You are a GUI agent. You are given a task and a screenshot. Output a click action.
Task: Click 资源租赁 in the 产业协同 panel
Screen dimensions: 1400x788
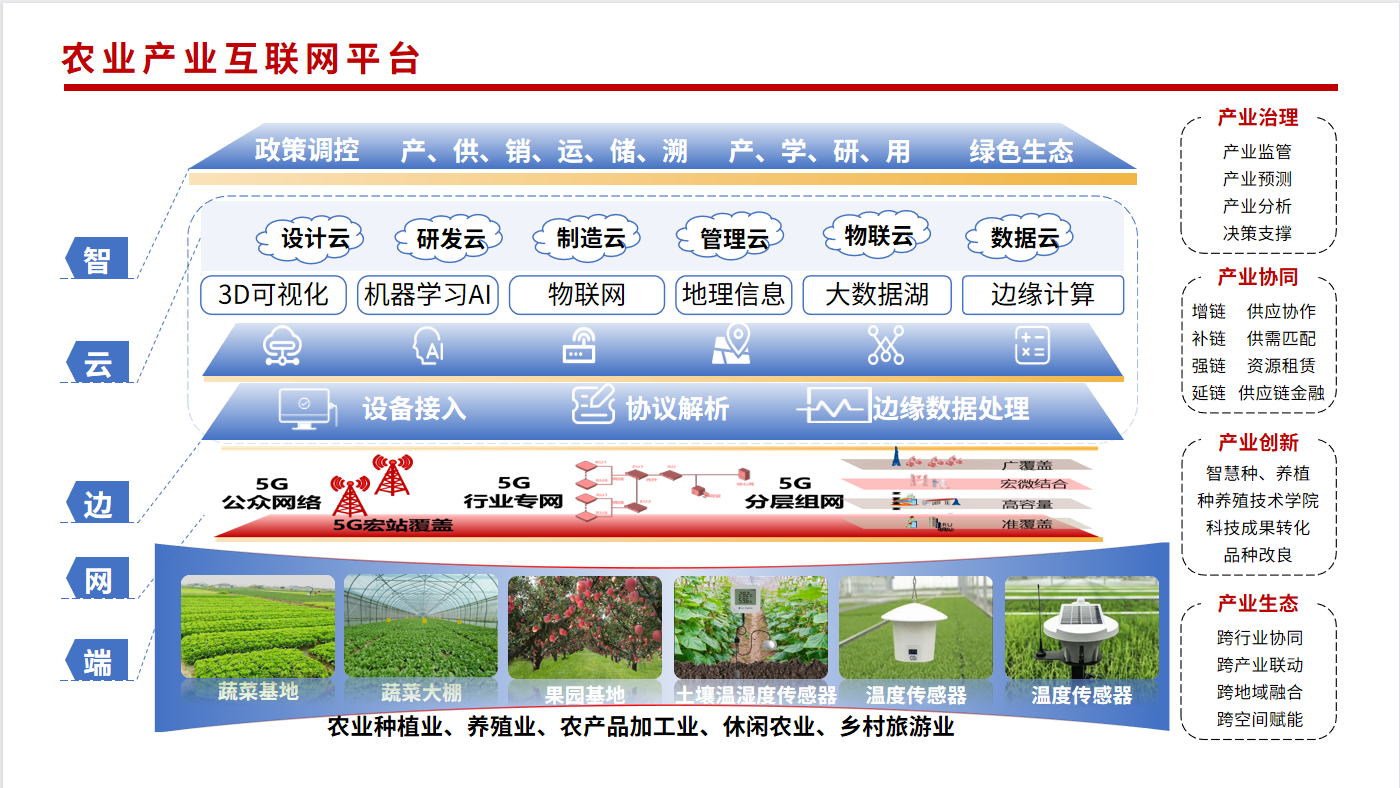click(1281, 366)
